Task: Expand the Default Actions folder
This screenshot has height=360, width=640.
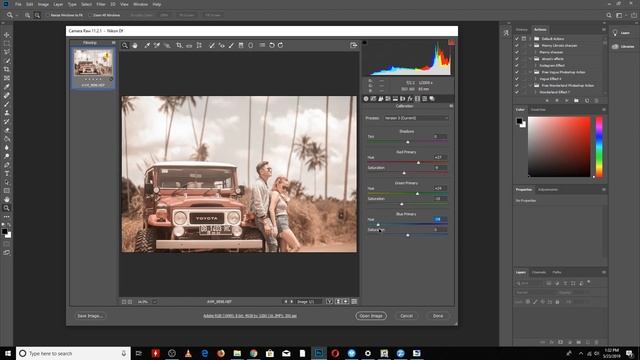Action: click(531, 39)
